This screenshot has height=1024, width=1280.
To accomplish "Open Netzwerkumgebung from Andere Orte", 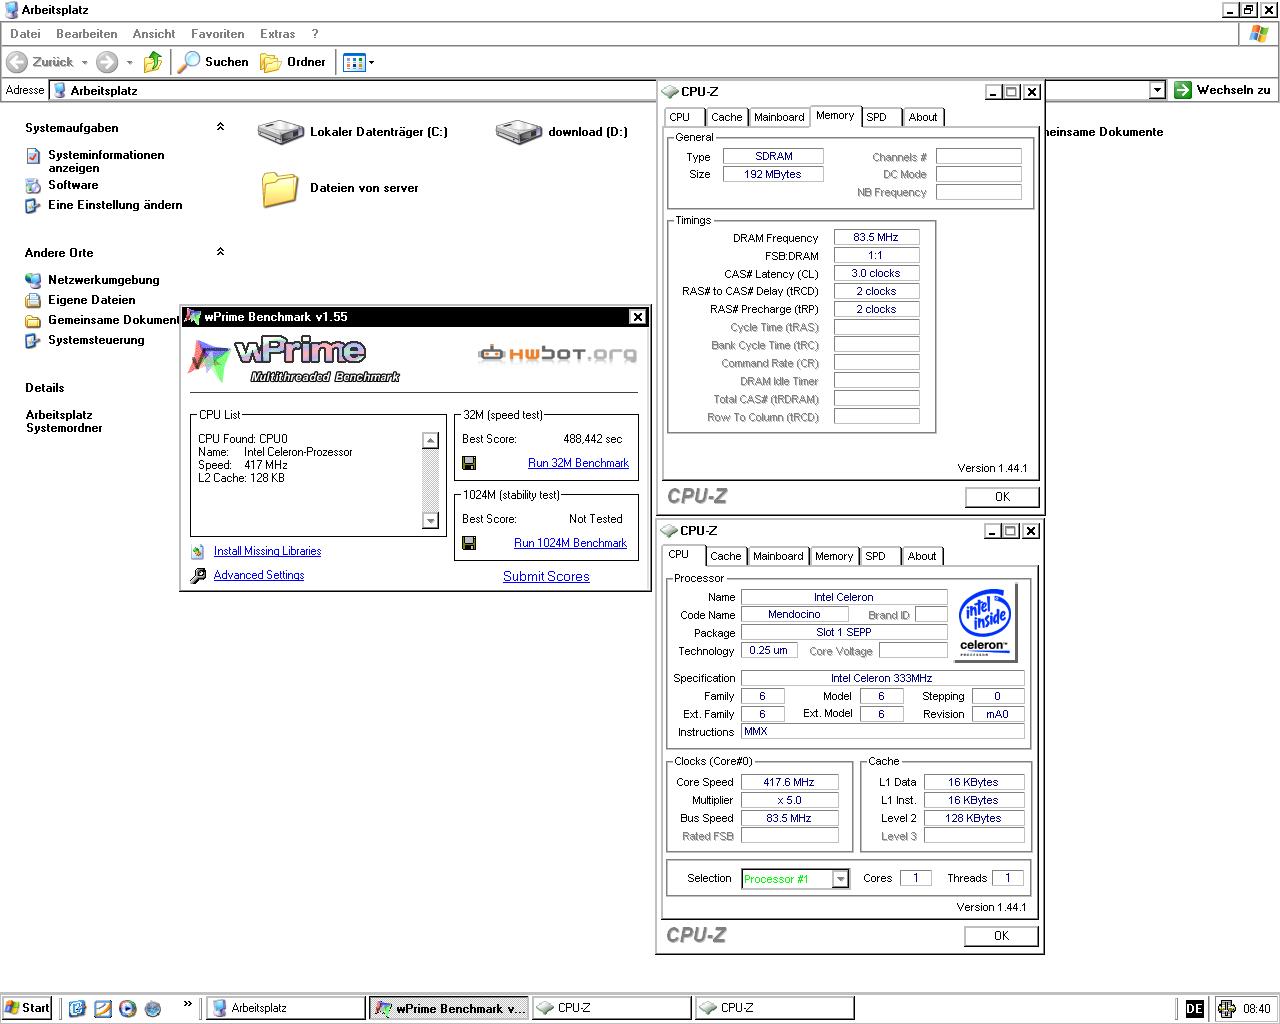I will click(104, 280).
